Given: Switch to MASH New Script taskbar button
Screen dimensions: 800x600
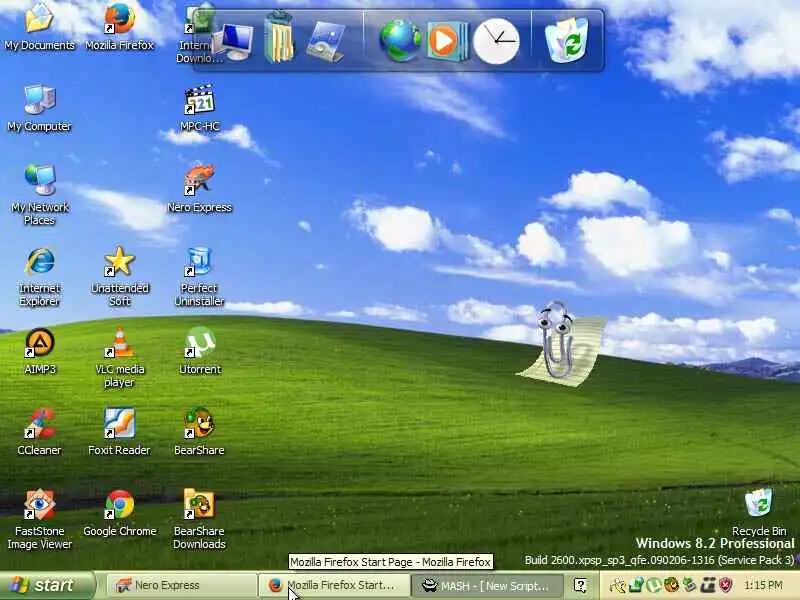Looking at the screenshot, I should point(488,585).
